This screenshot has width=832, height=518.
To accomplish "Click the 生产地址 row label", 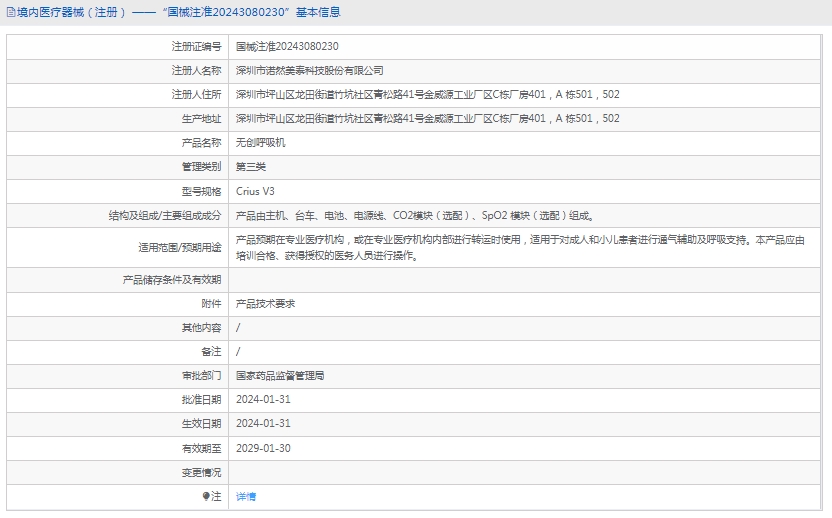I will coord(201,119).
